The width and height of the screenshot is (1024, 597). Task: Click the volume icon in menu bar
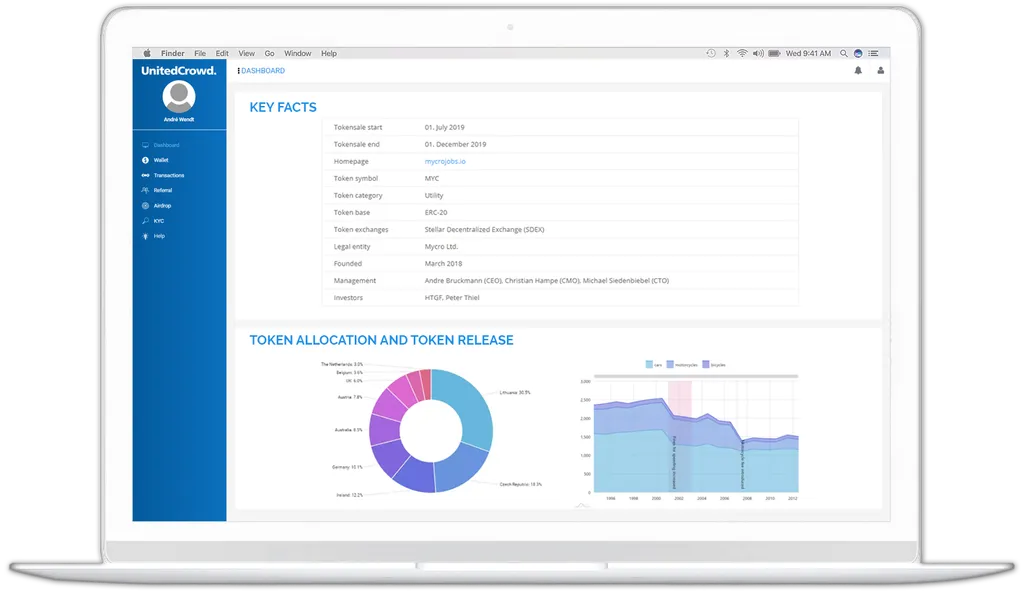tap(758, 54)
